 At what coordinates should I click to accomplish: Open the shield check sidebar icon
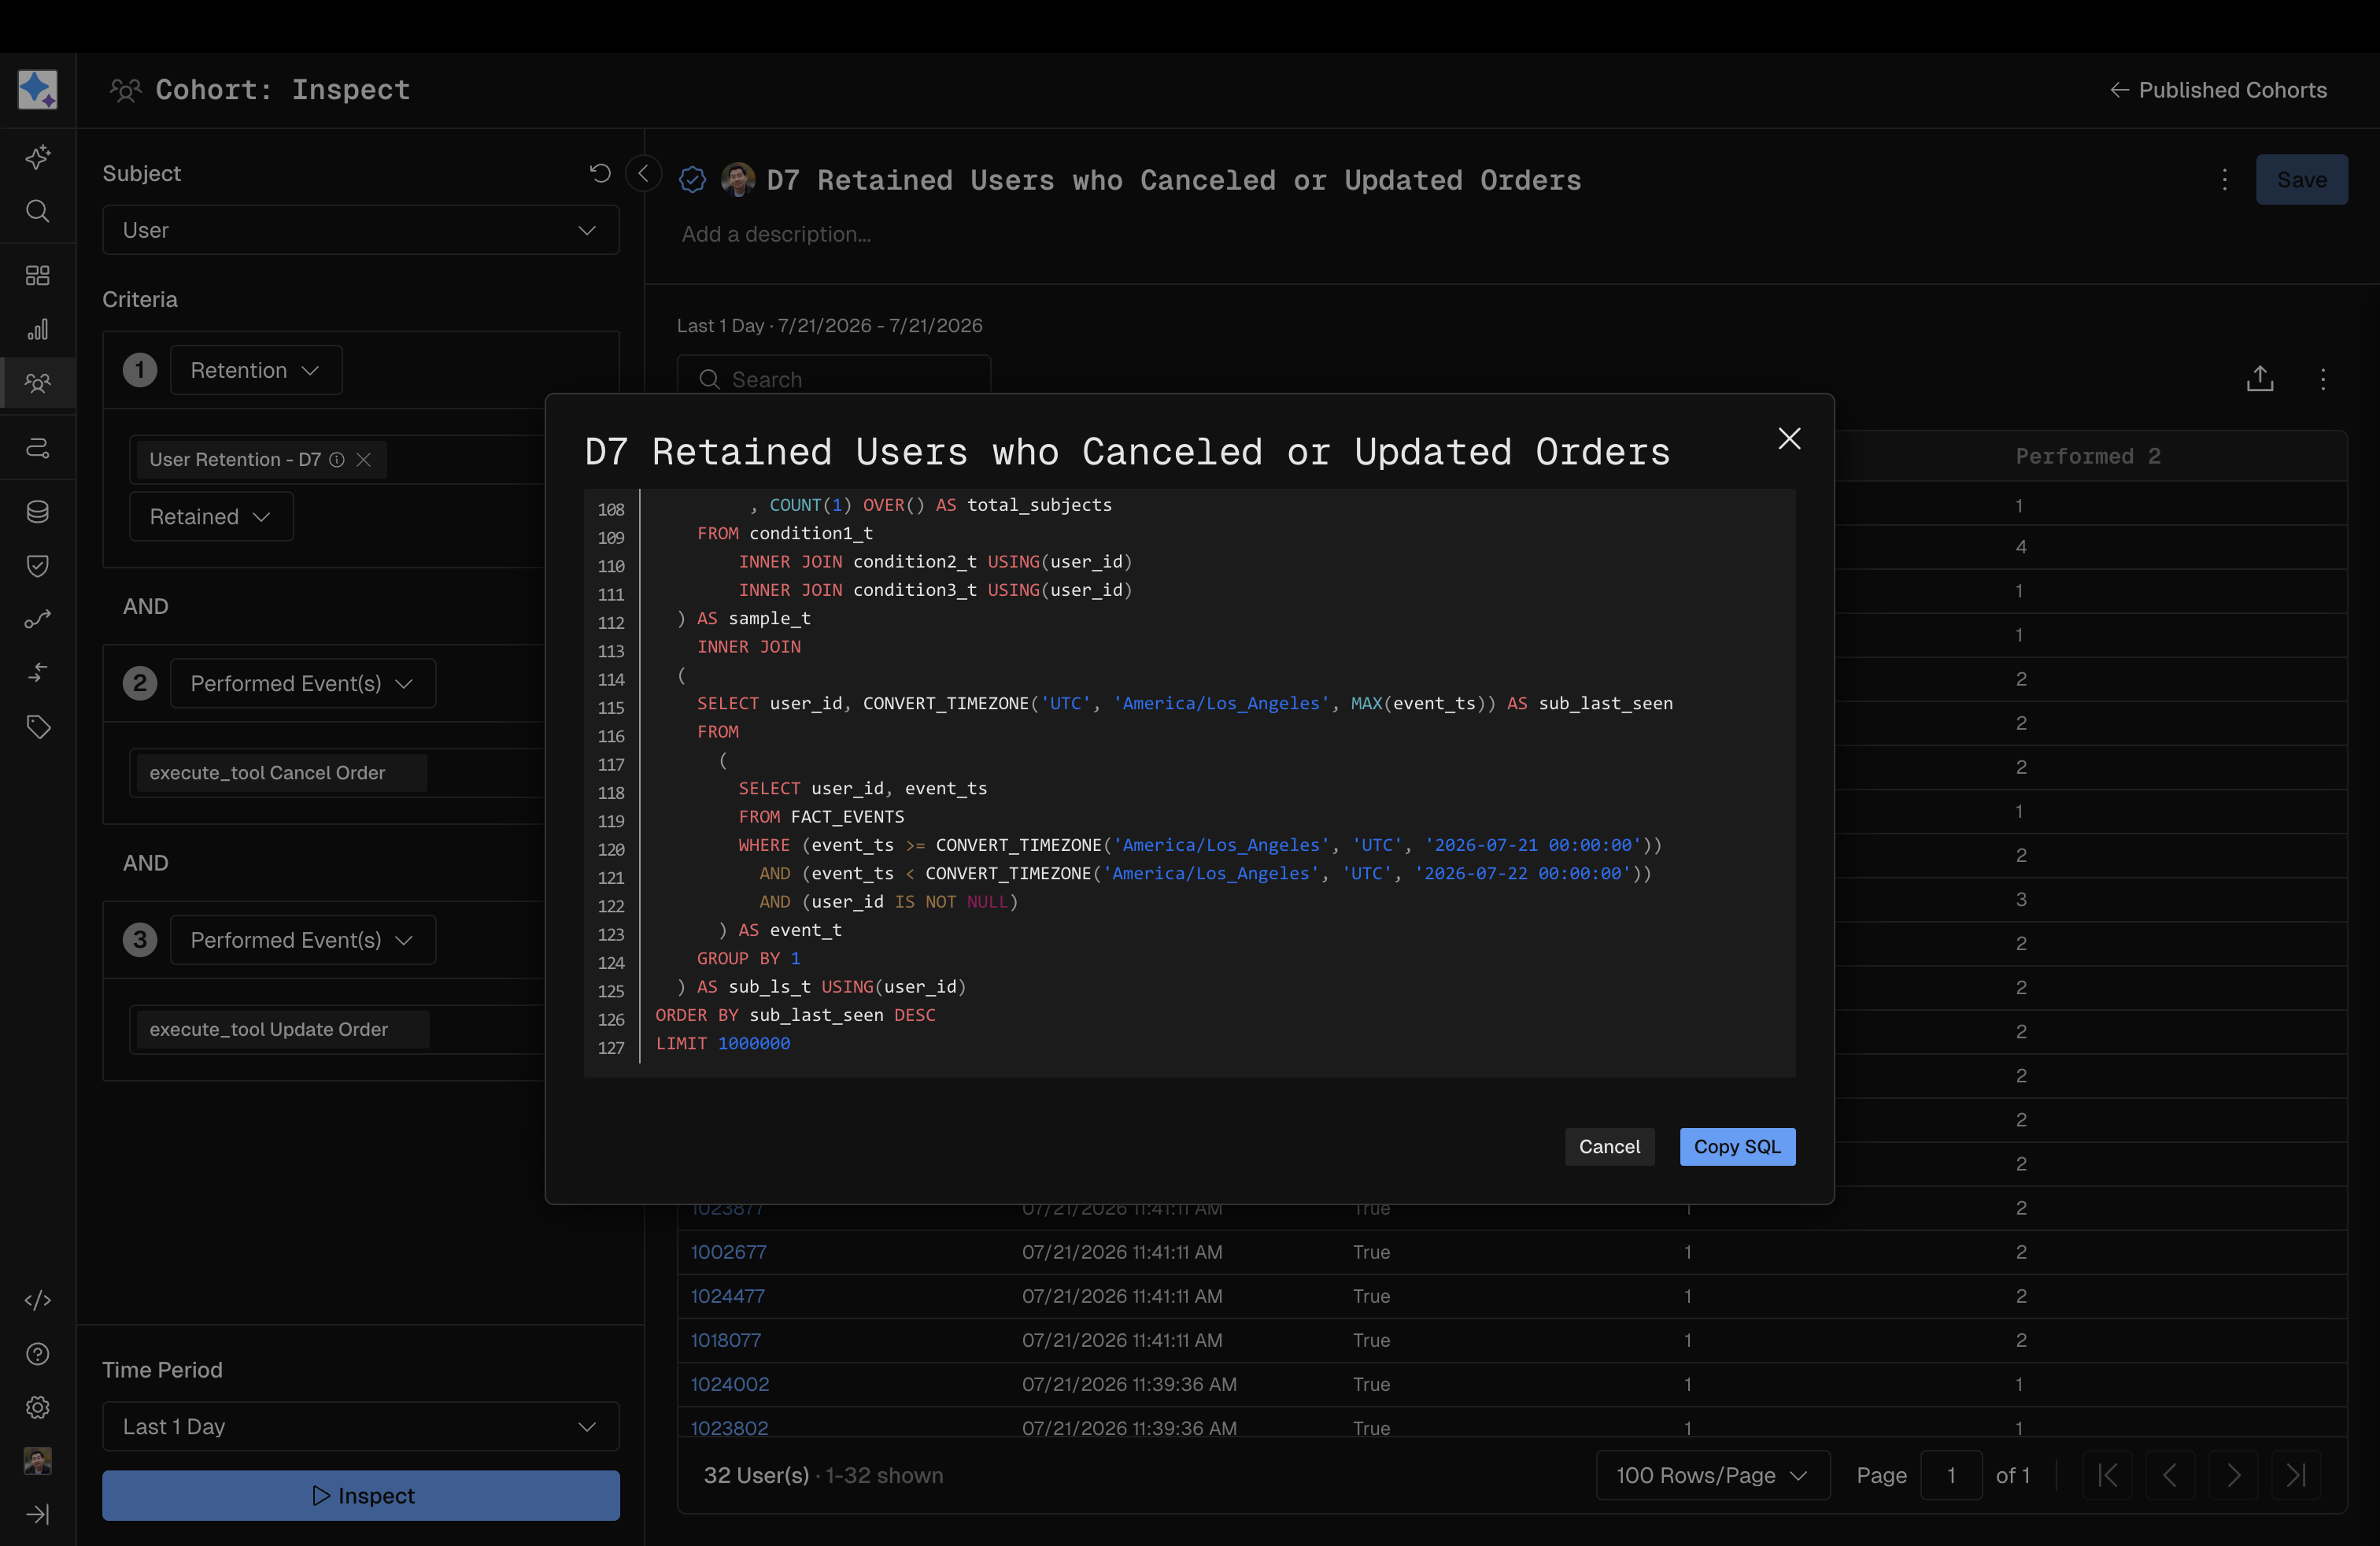point(38,566)
